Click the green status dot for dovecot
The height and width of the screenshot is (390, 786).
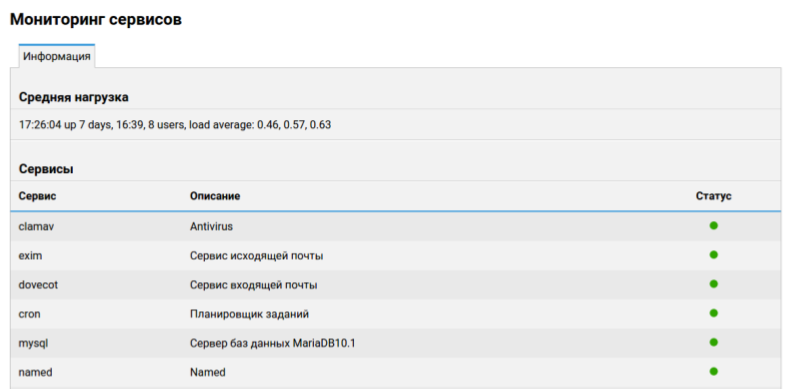pos(713,284)
